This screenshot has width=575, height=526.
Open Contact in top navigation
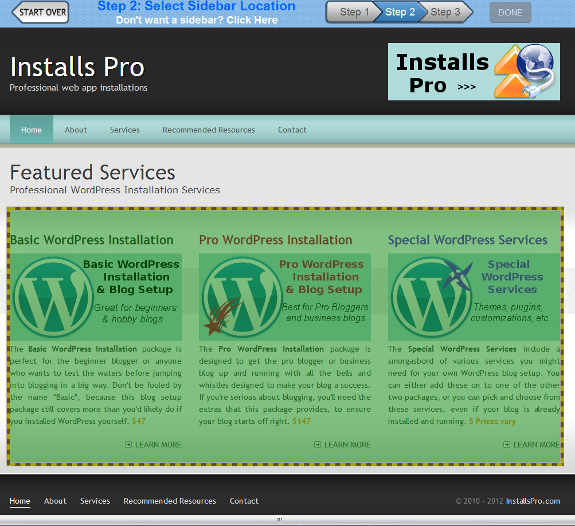[292, 130]
